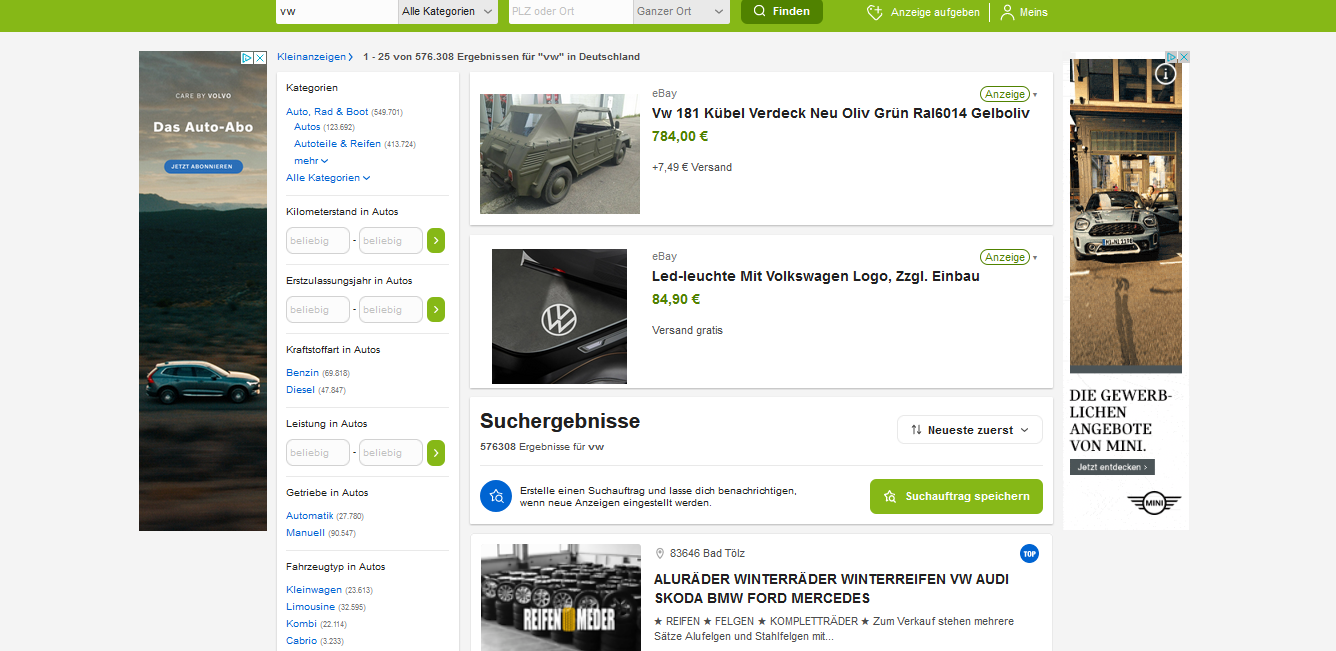Open ALURÄDER WINTERRÄDER WINTERREIFEN listing title

tap(832, 589)
